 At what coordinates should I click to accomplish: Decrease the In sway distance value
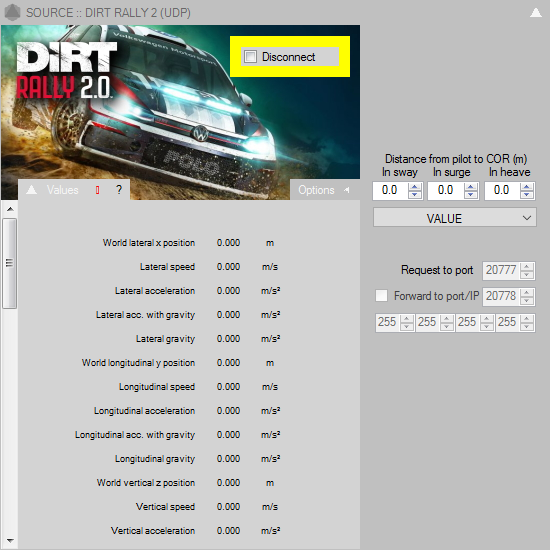point(415,195)
